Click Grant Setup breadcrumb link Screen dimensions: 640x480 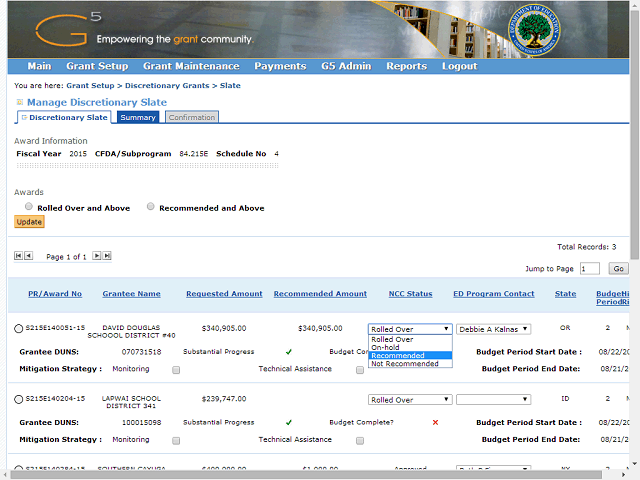90,86
